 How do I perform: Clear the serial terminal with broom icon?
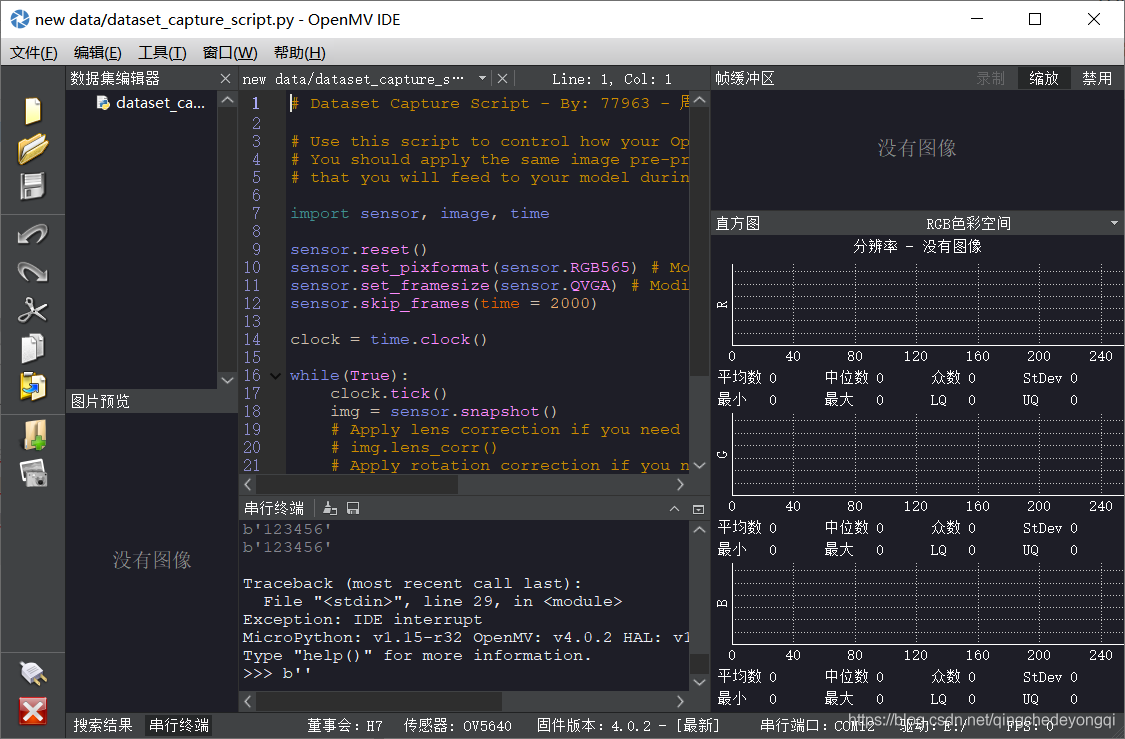pyautogui.click(x=330, y=508)
